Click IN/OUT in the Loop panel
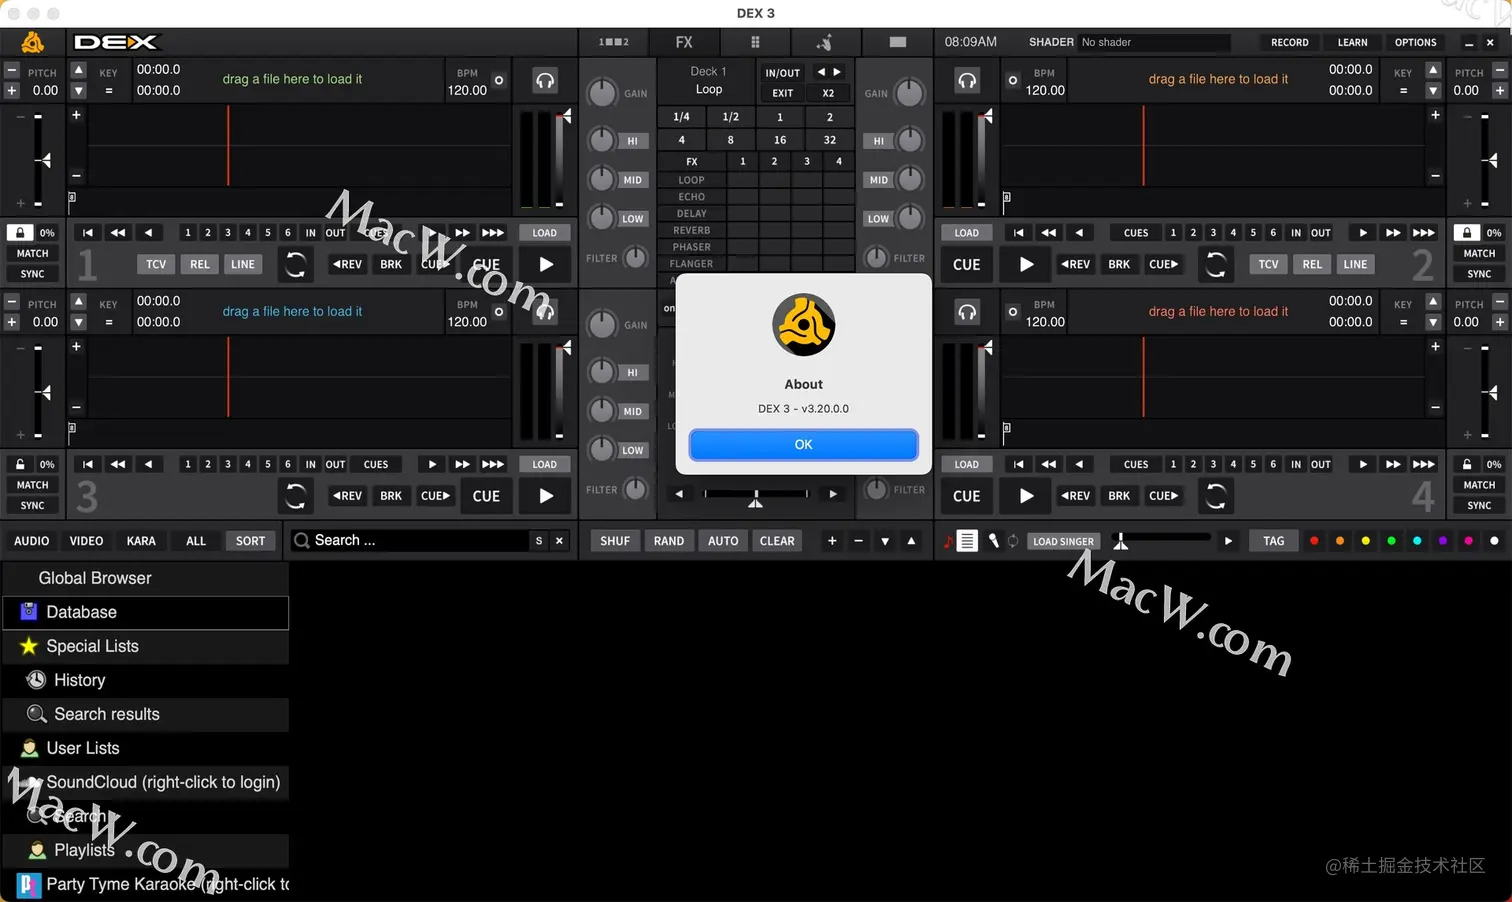1512x902 pixels. pyautogui.click(x=782, y=73)
